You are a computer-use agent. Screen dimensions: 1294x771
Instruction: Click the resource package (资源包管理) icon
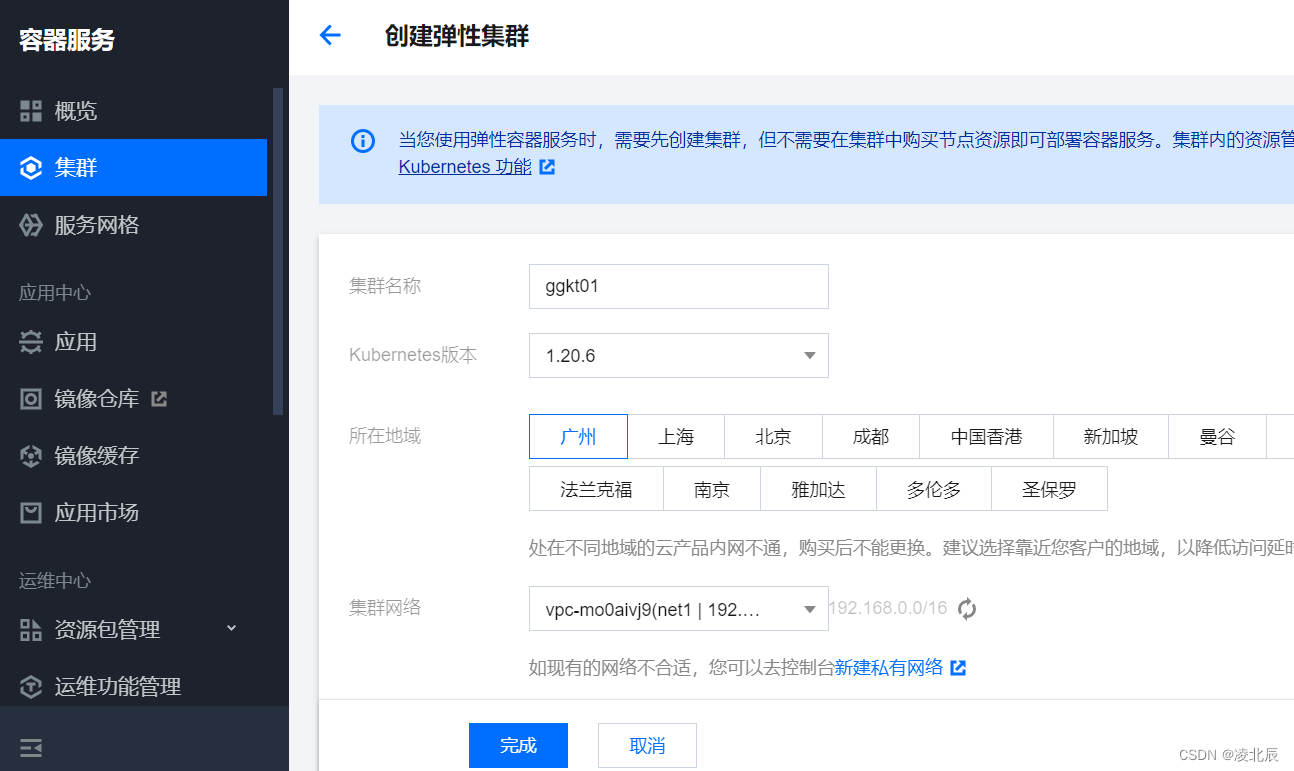click(x=31, y=630)
